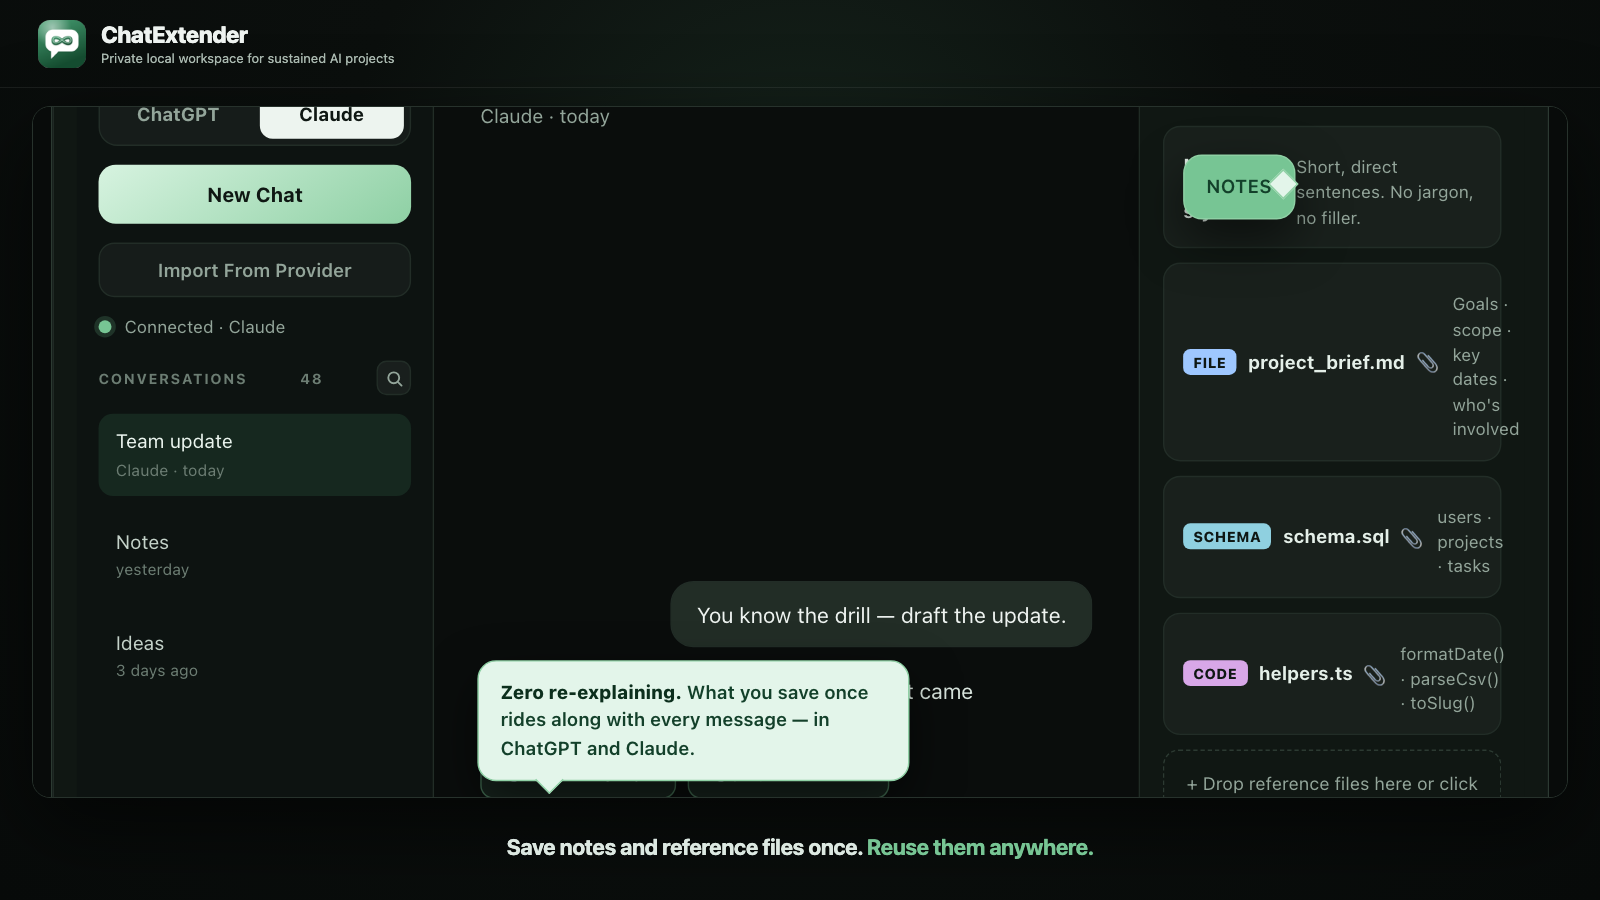Screen dimensions: 1600x900
Task: Open the Notes conversation from yesterday
Action: click(255, 555)
